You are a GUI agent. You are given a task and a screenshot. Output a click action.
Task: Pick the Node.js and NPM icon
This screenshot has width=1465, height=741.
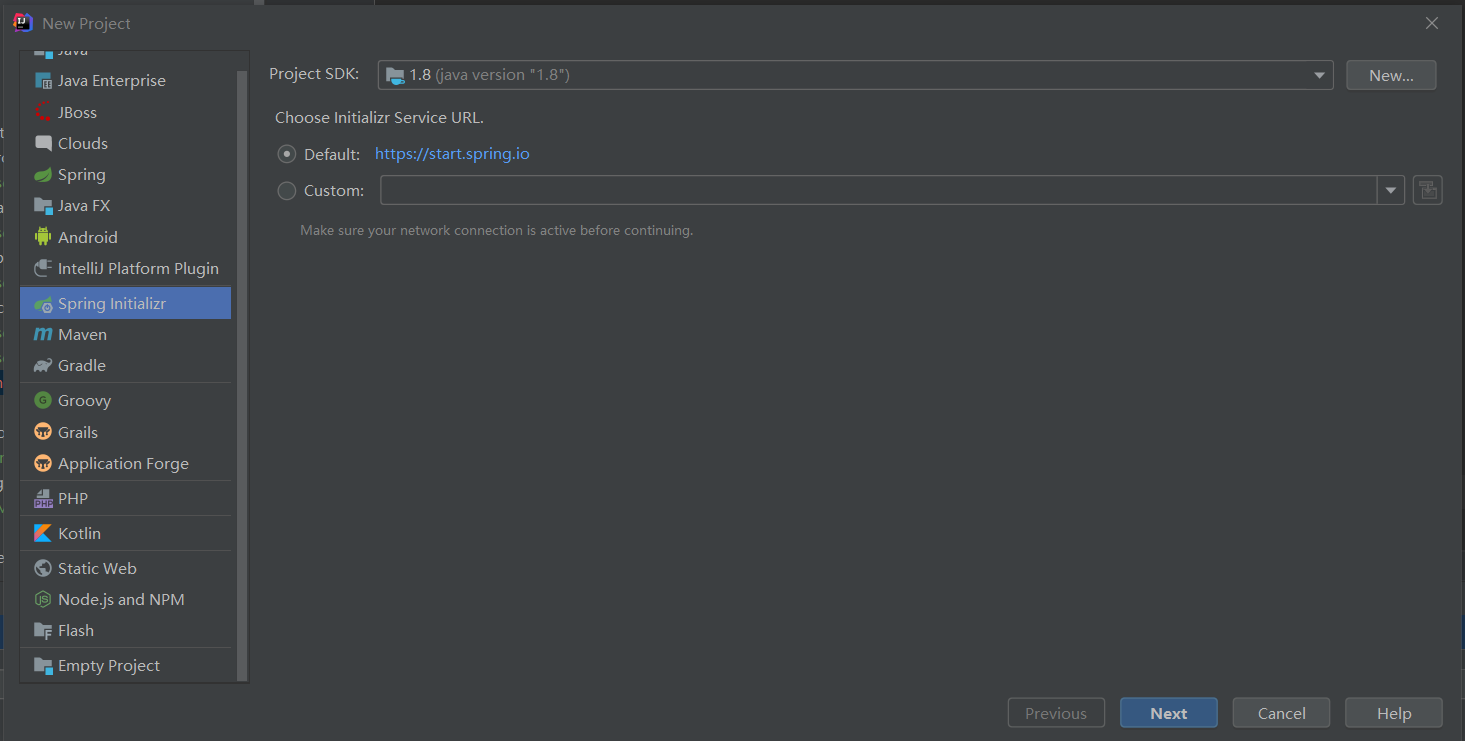point(42,599)
